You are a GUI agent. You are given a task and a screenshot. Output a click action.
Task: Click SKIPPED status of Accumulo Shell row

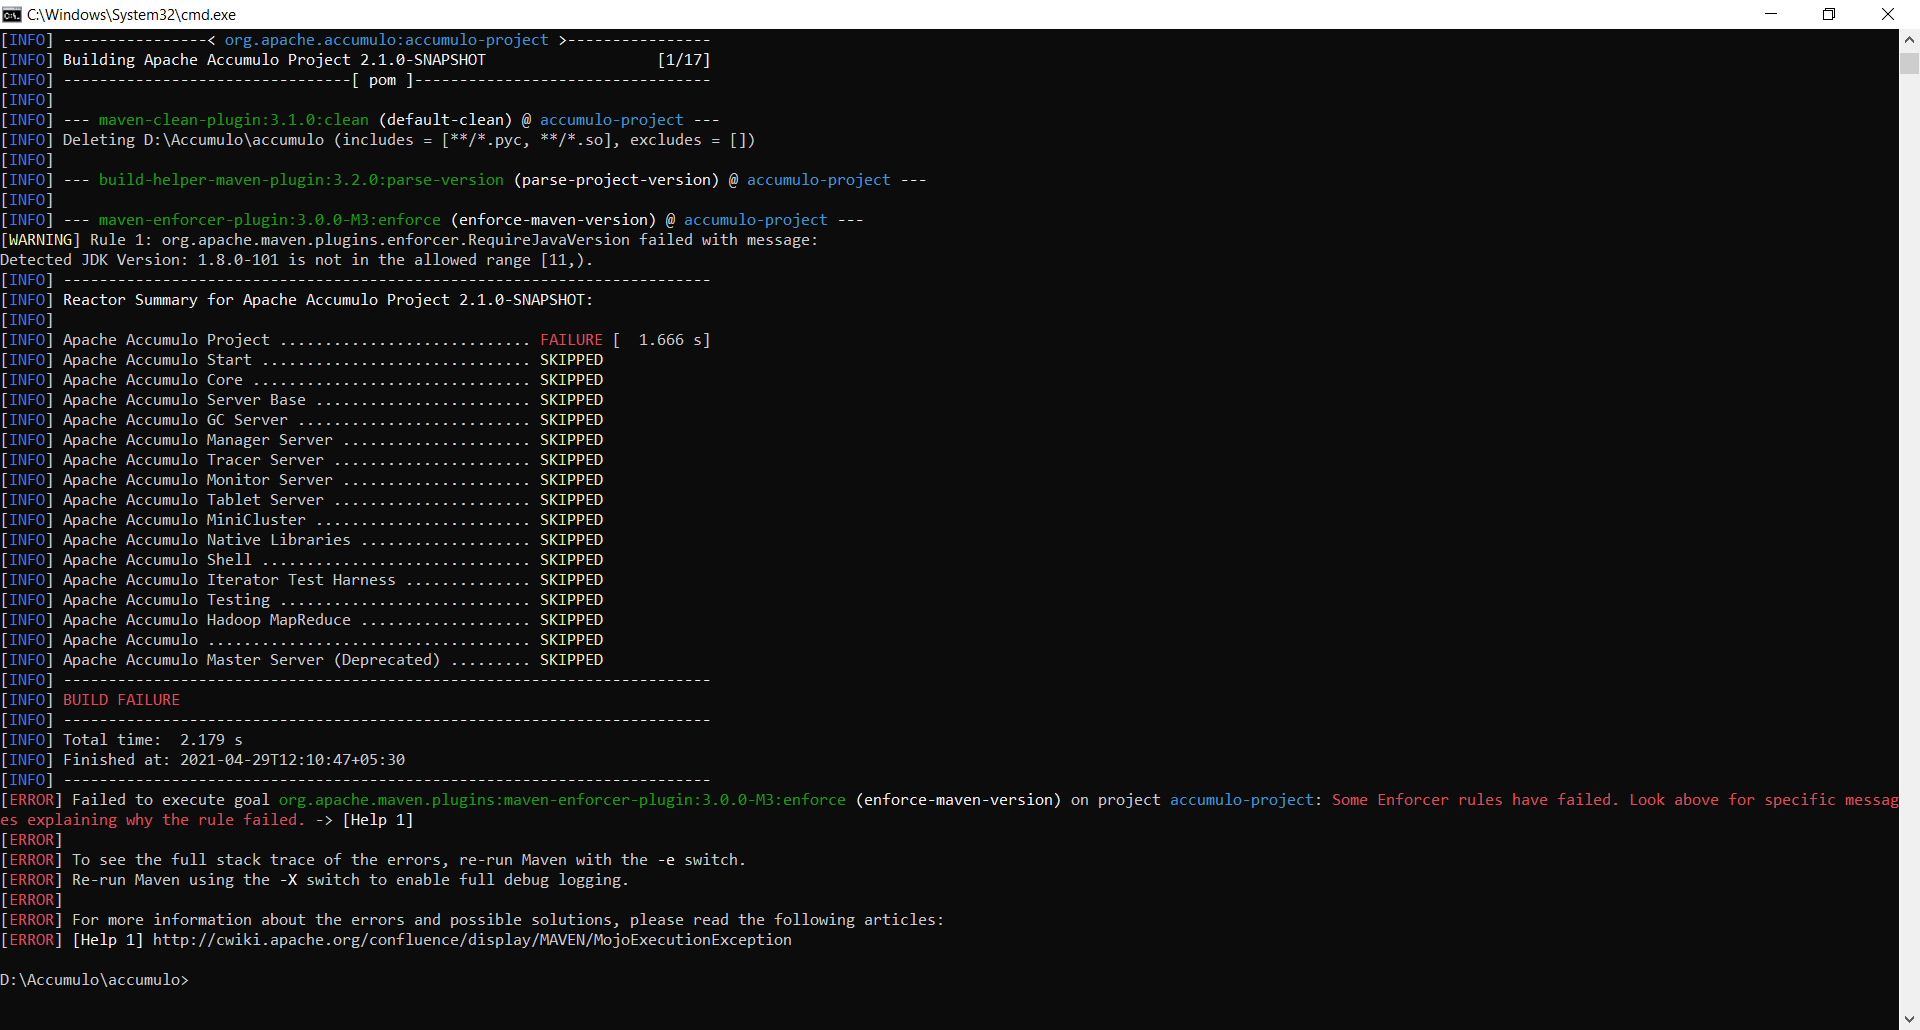point(571,560)
